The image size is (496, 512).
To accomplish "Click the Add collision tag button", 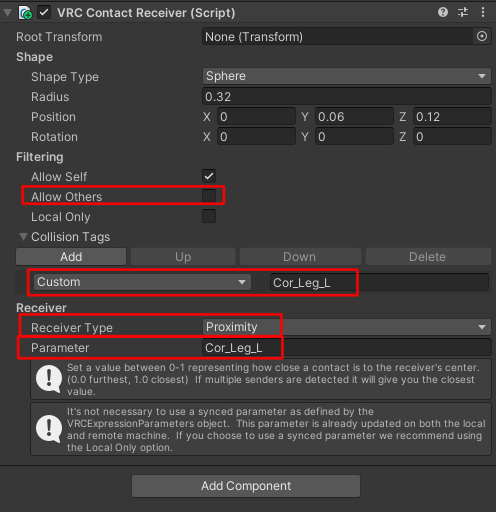I will click(71, 257).
